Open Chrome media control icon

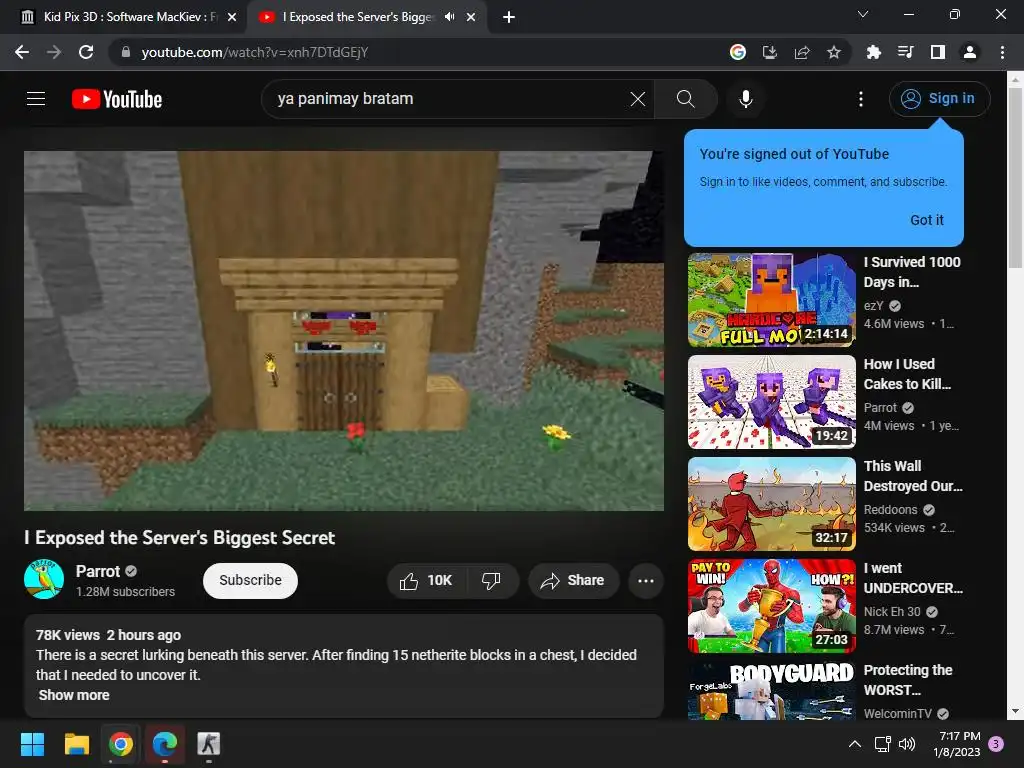[x=905, y=52]
